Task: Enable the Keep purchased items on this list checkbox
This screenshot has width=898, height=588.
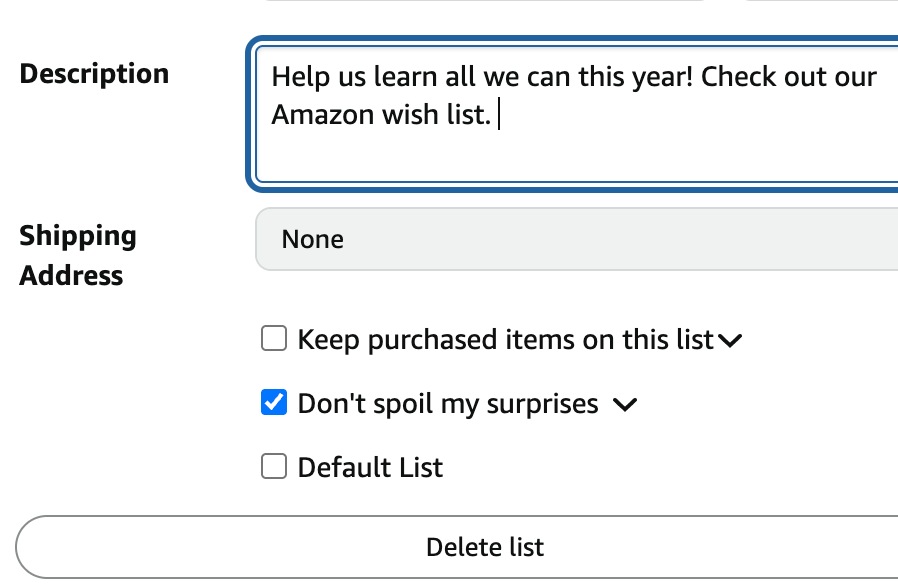Action: point(274,338)
